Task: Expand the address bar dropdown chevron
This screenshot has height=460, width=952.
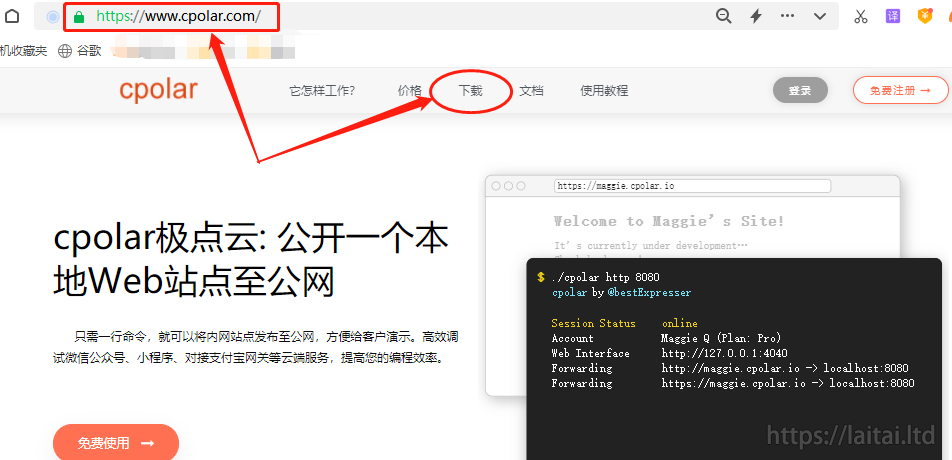Action: (x=820, y=16)
